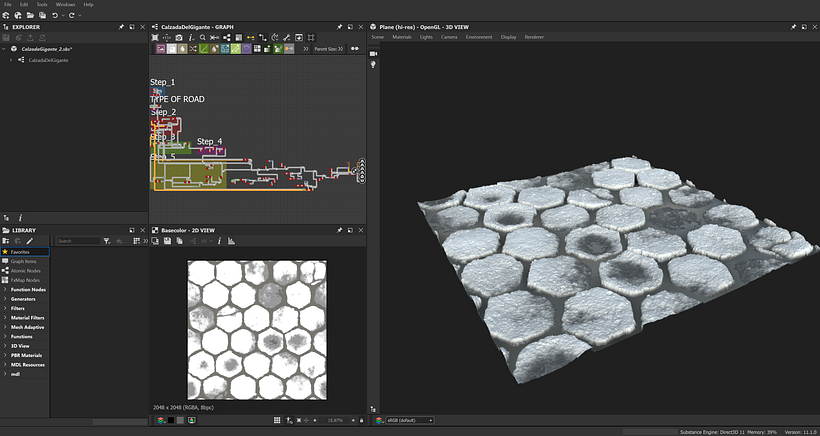Expand the CalzadaDelGigante graph in Explorer

(x=10, y=60)
